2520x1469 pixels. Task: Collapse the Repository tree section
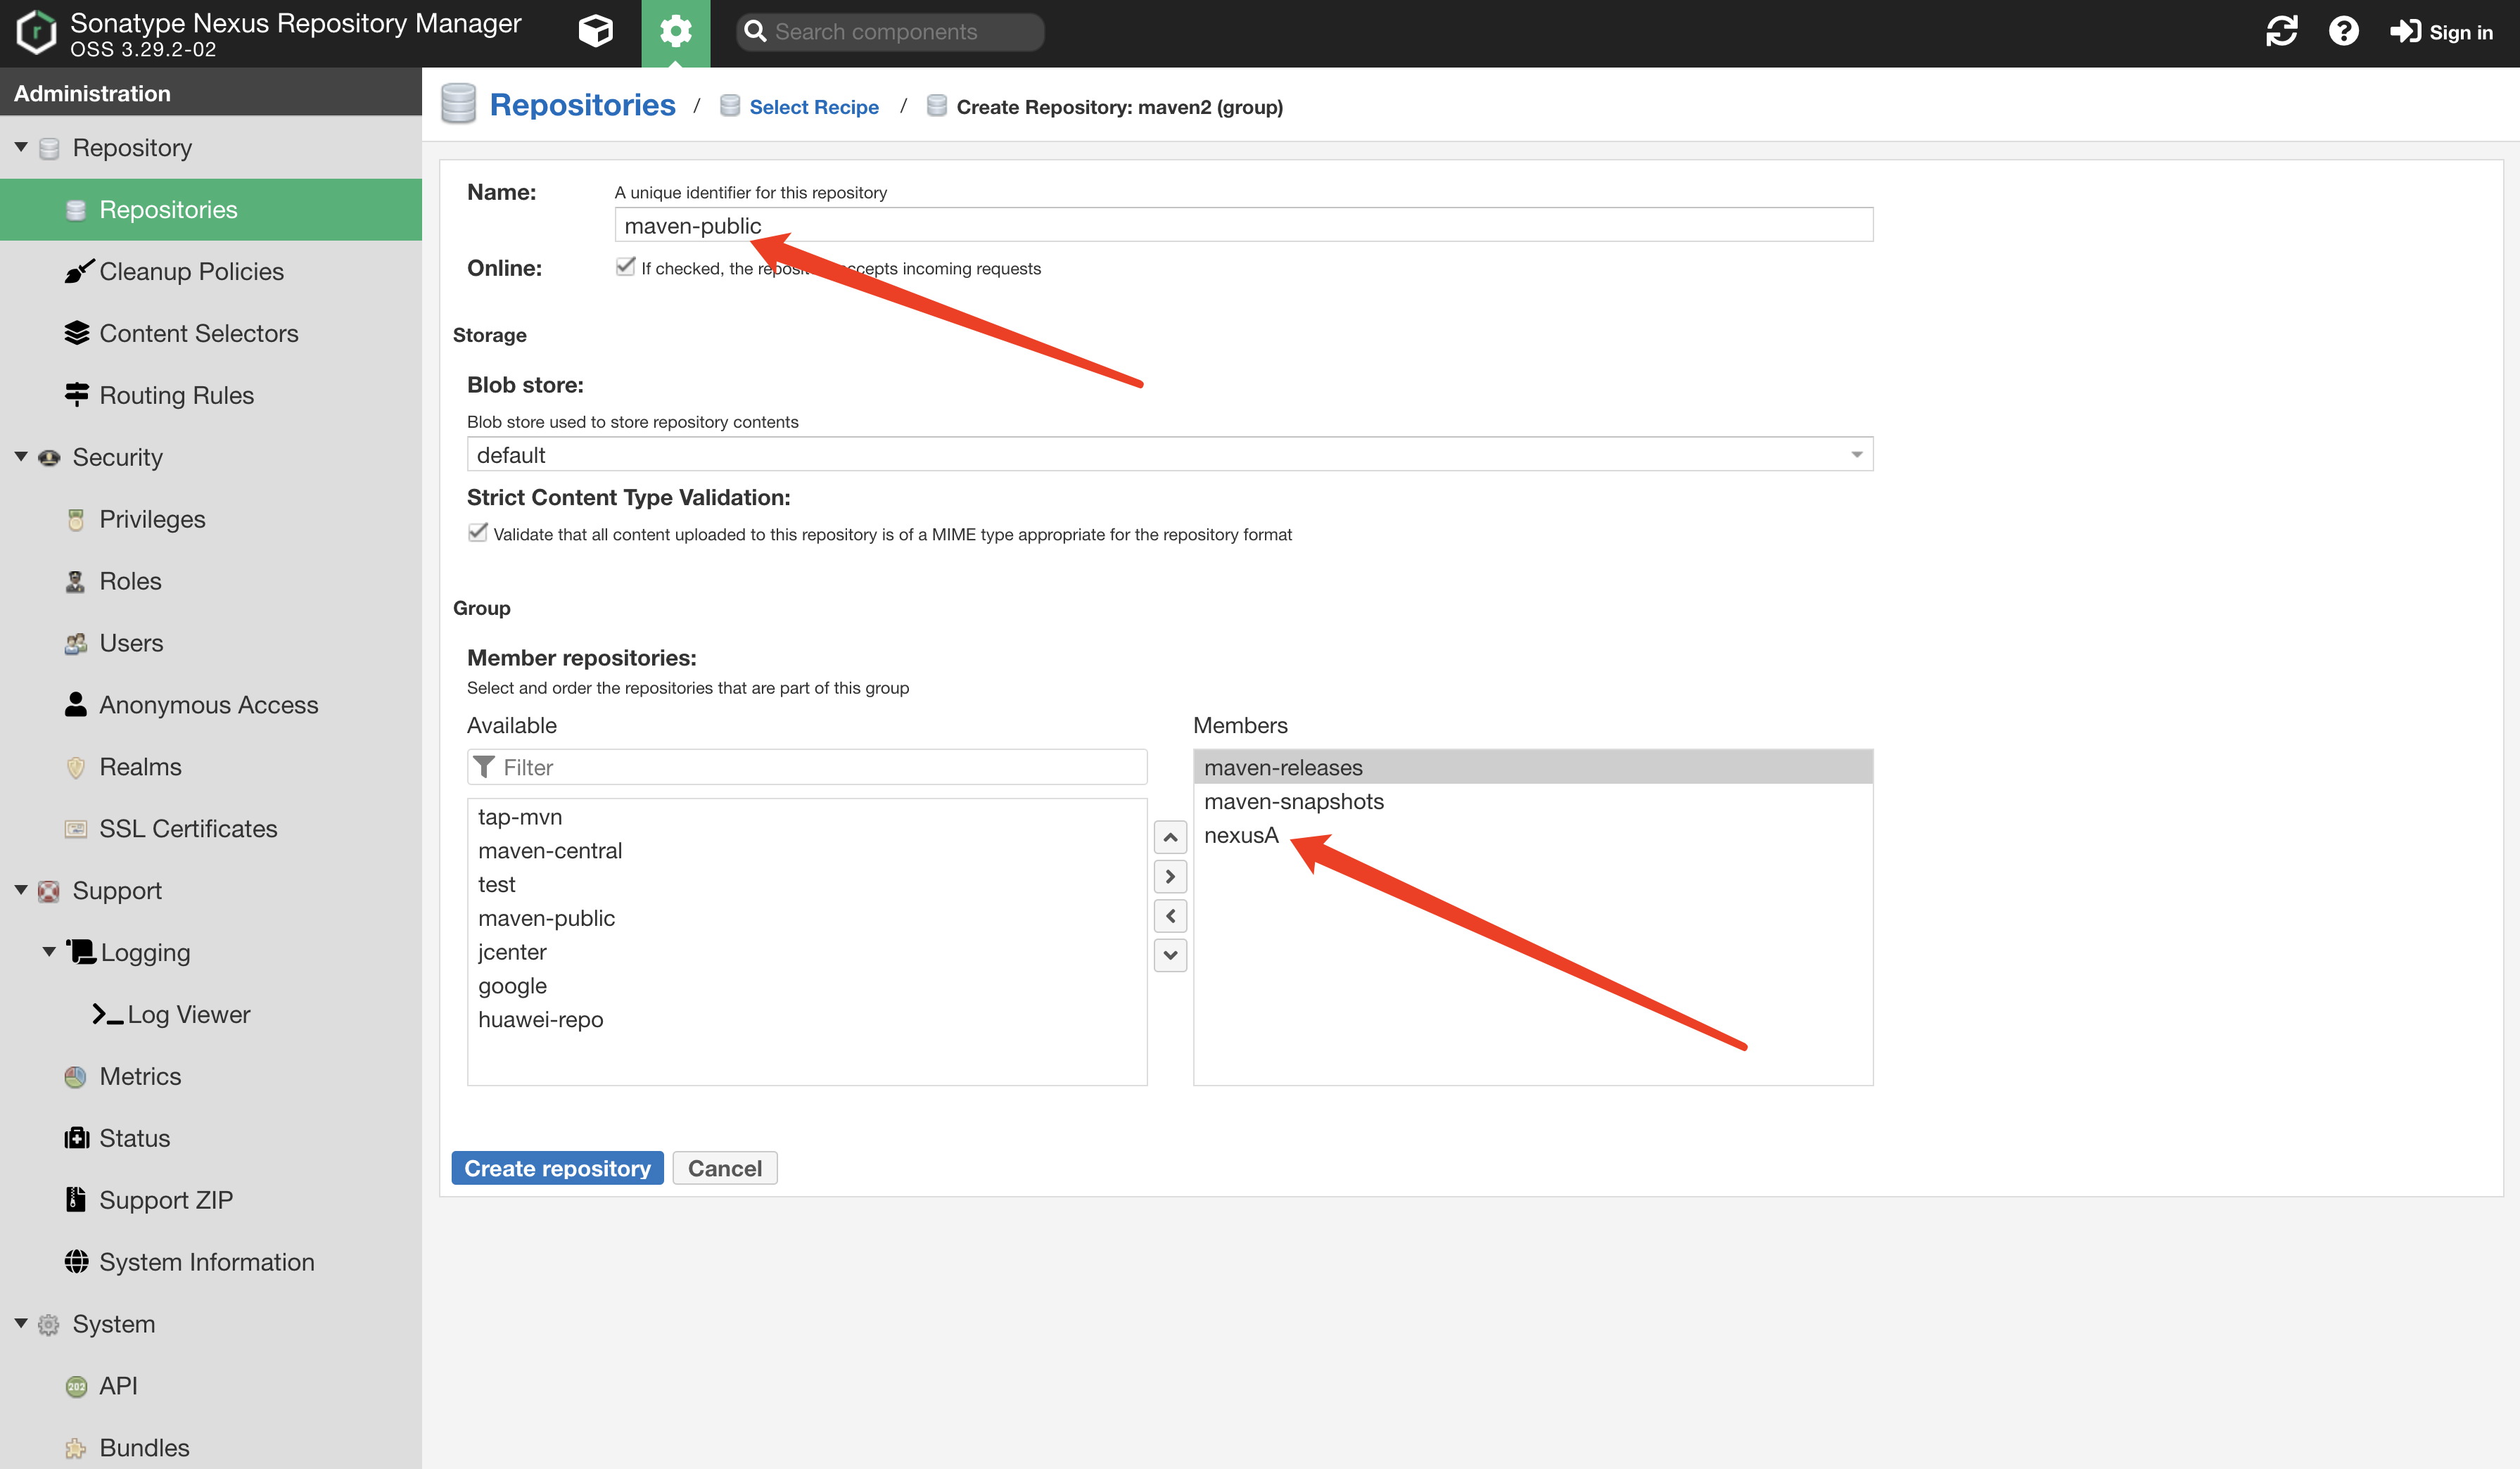tap(21, 148)
